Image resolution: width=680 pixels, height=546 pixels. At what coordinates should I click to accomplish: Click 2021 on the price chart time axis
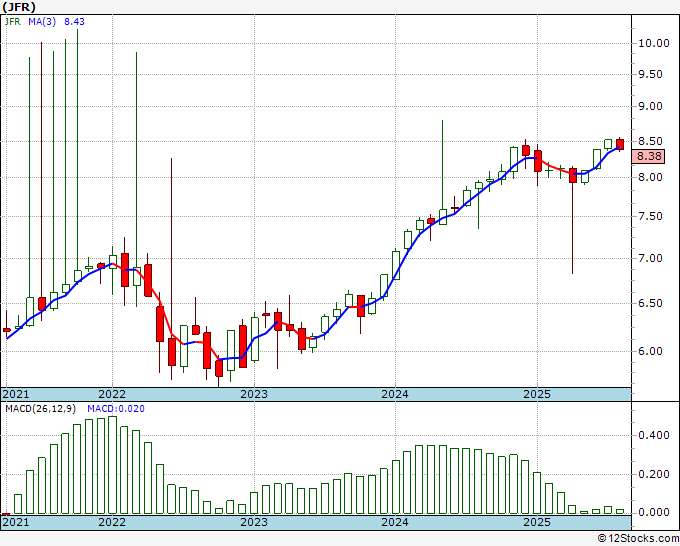pos(16,394)
